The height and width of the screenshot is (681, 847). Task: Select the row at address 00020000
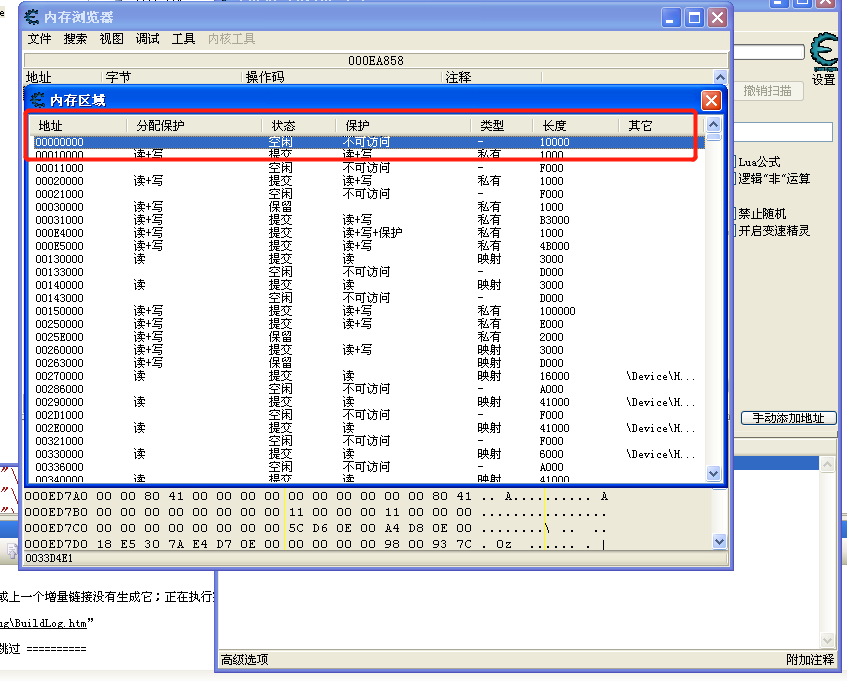tap(369, 181)
